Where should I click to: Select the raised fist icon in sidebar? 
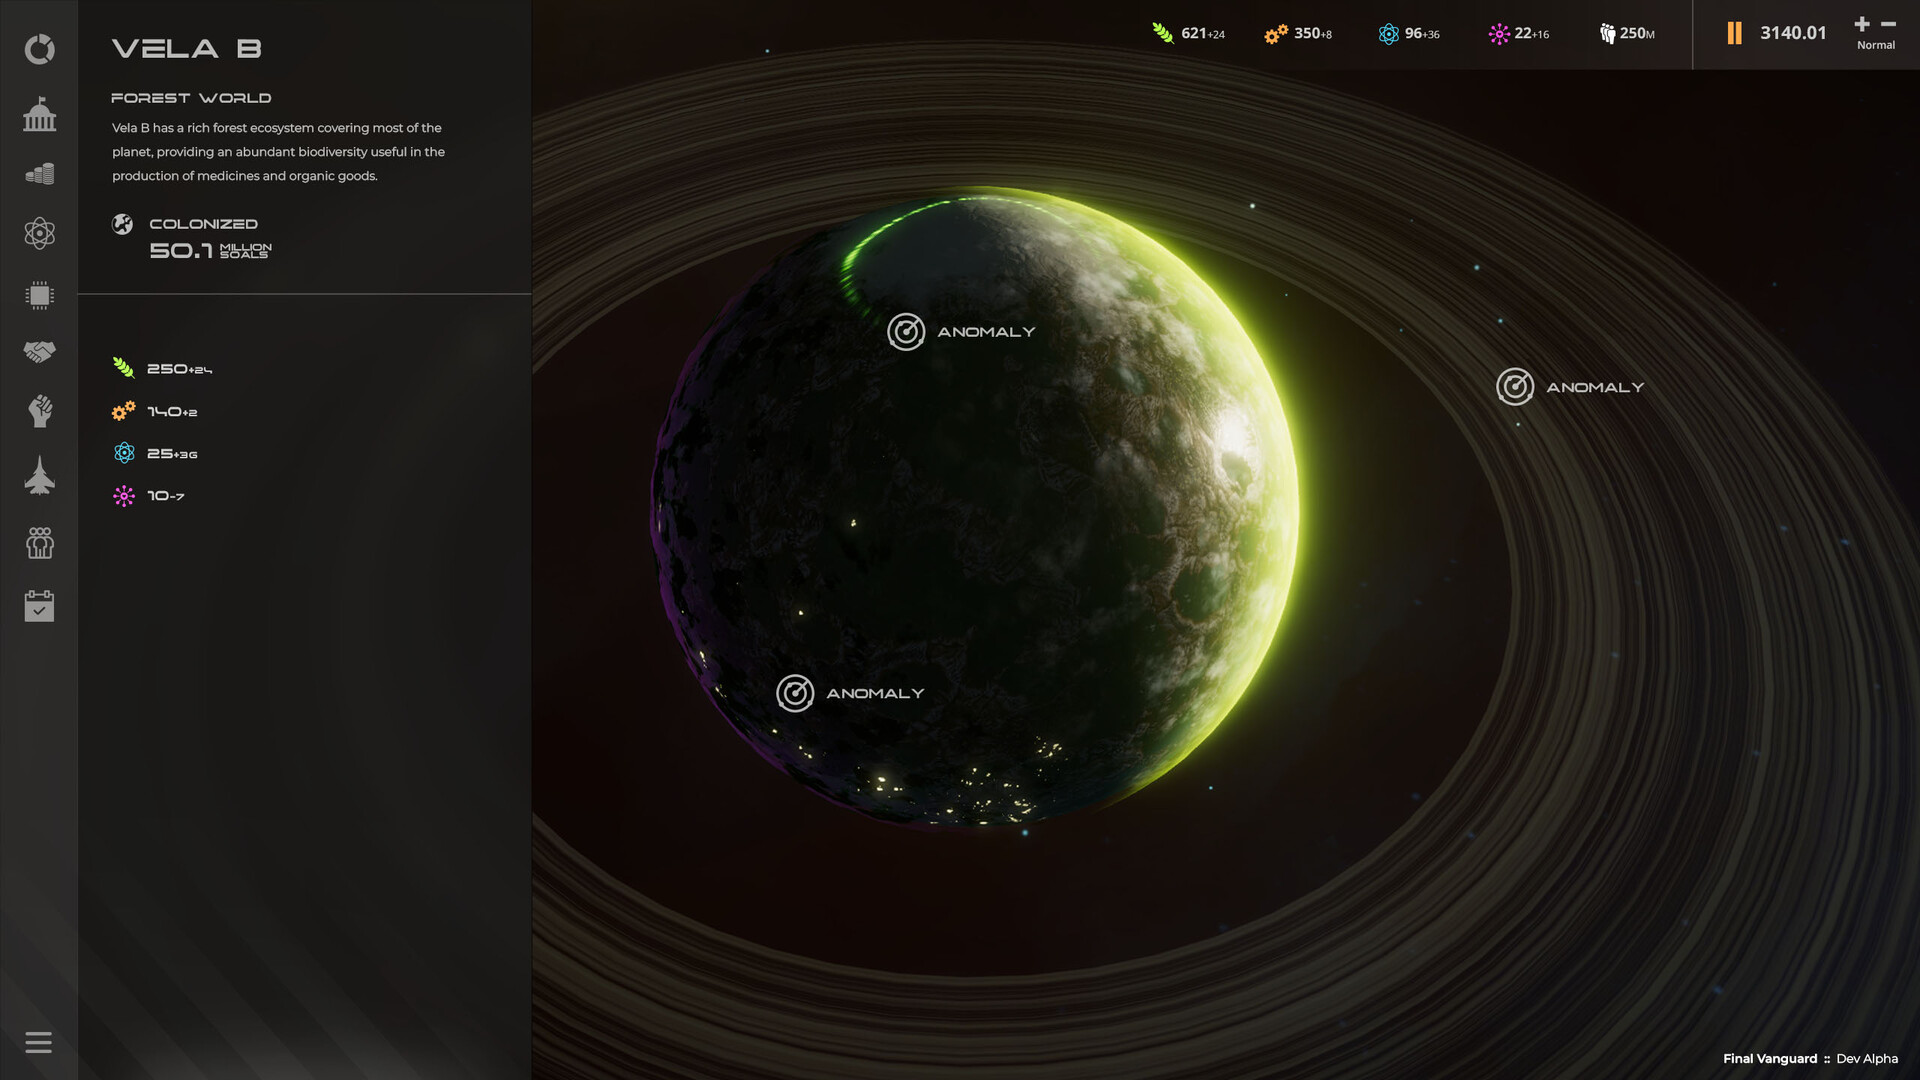40,411
